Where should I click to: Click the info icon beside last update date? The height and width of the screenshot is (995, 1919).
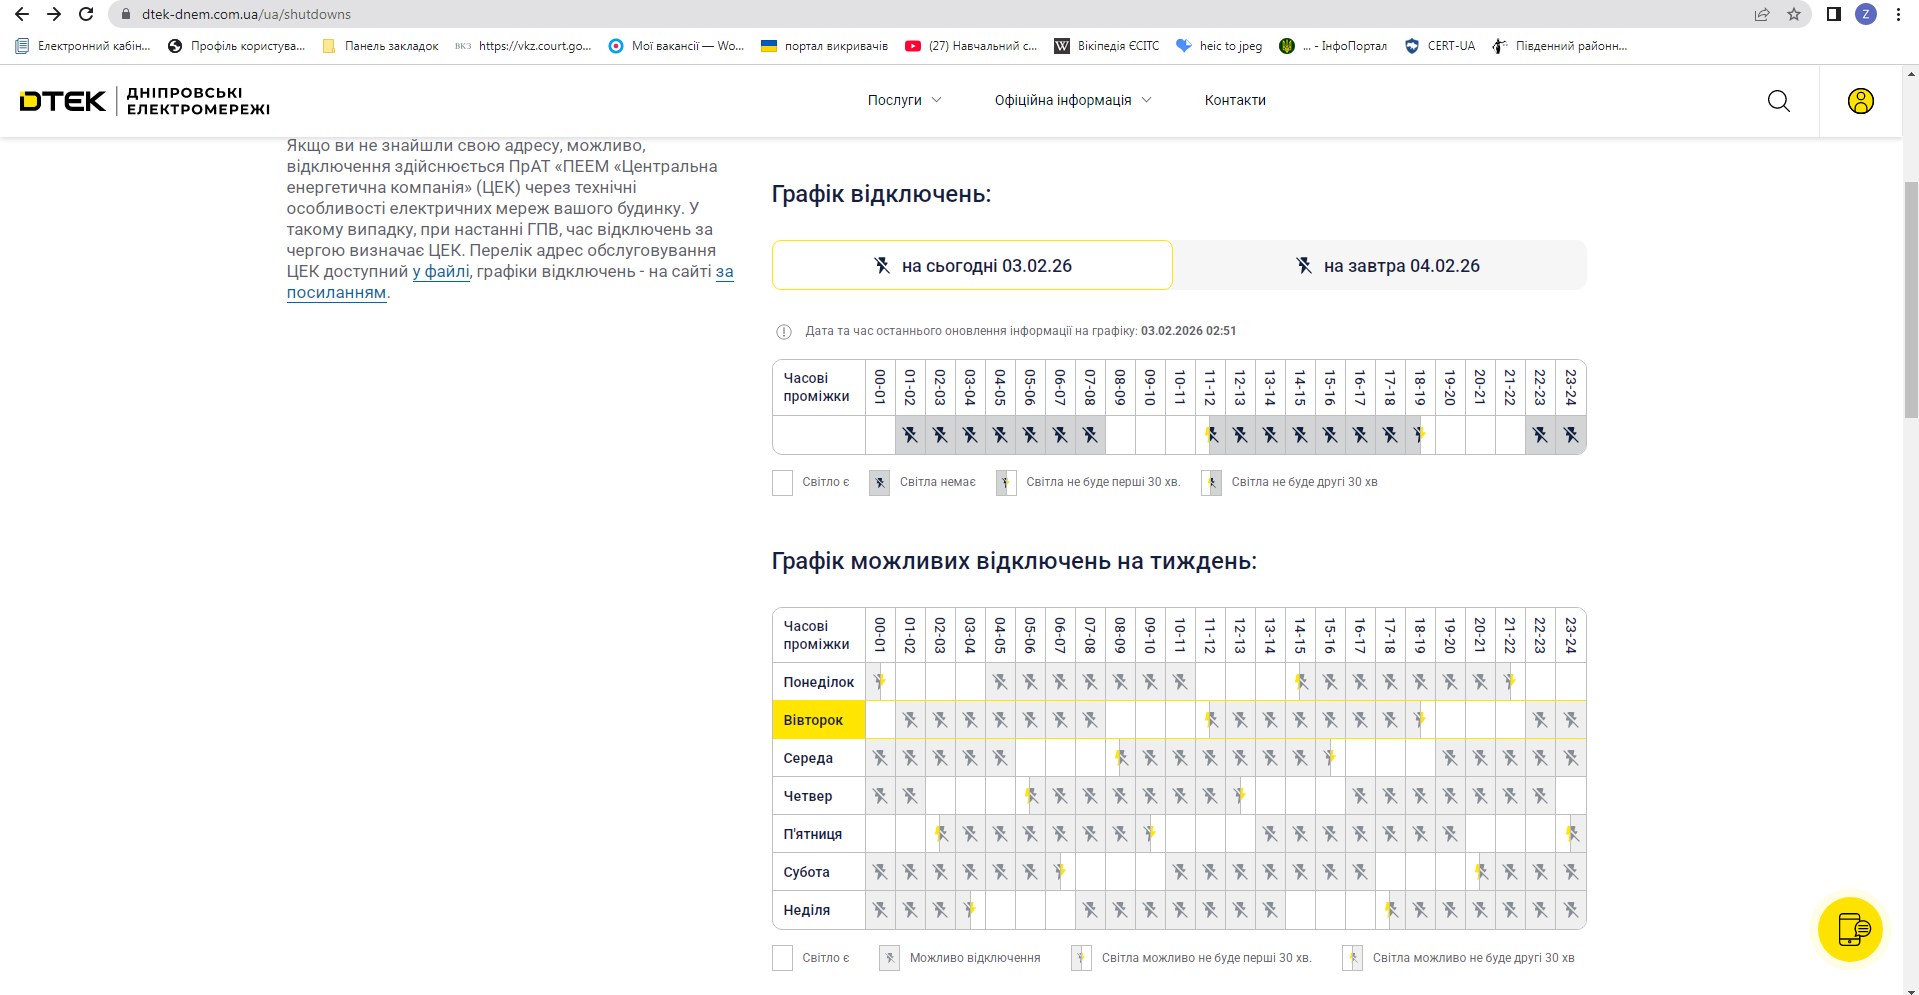784,332
